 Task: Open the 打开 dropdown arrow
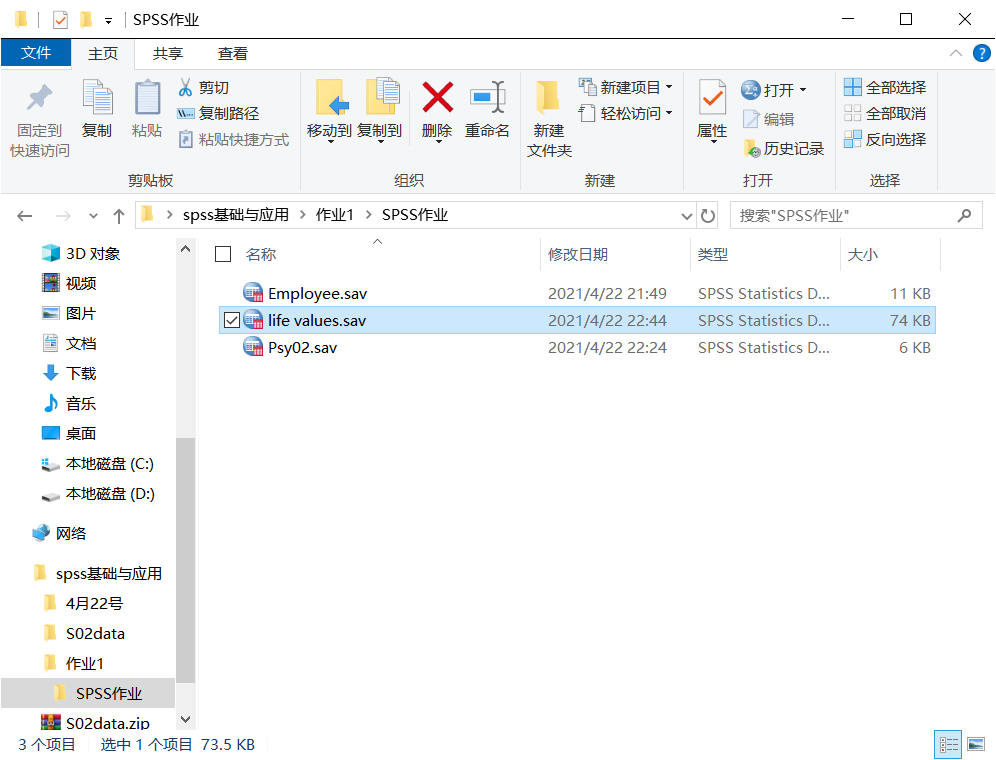(x=803, y=90)
